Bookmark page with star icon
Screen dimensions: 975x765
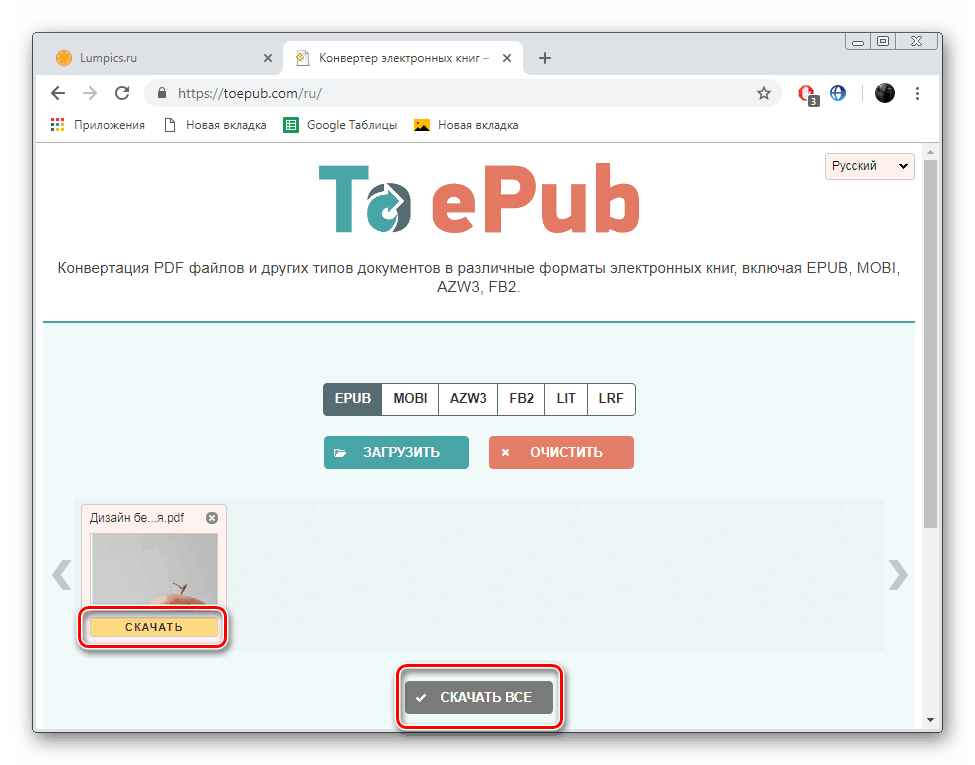[764, 93]
